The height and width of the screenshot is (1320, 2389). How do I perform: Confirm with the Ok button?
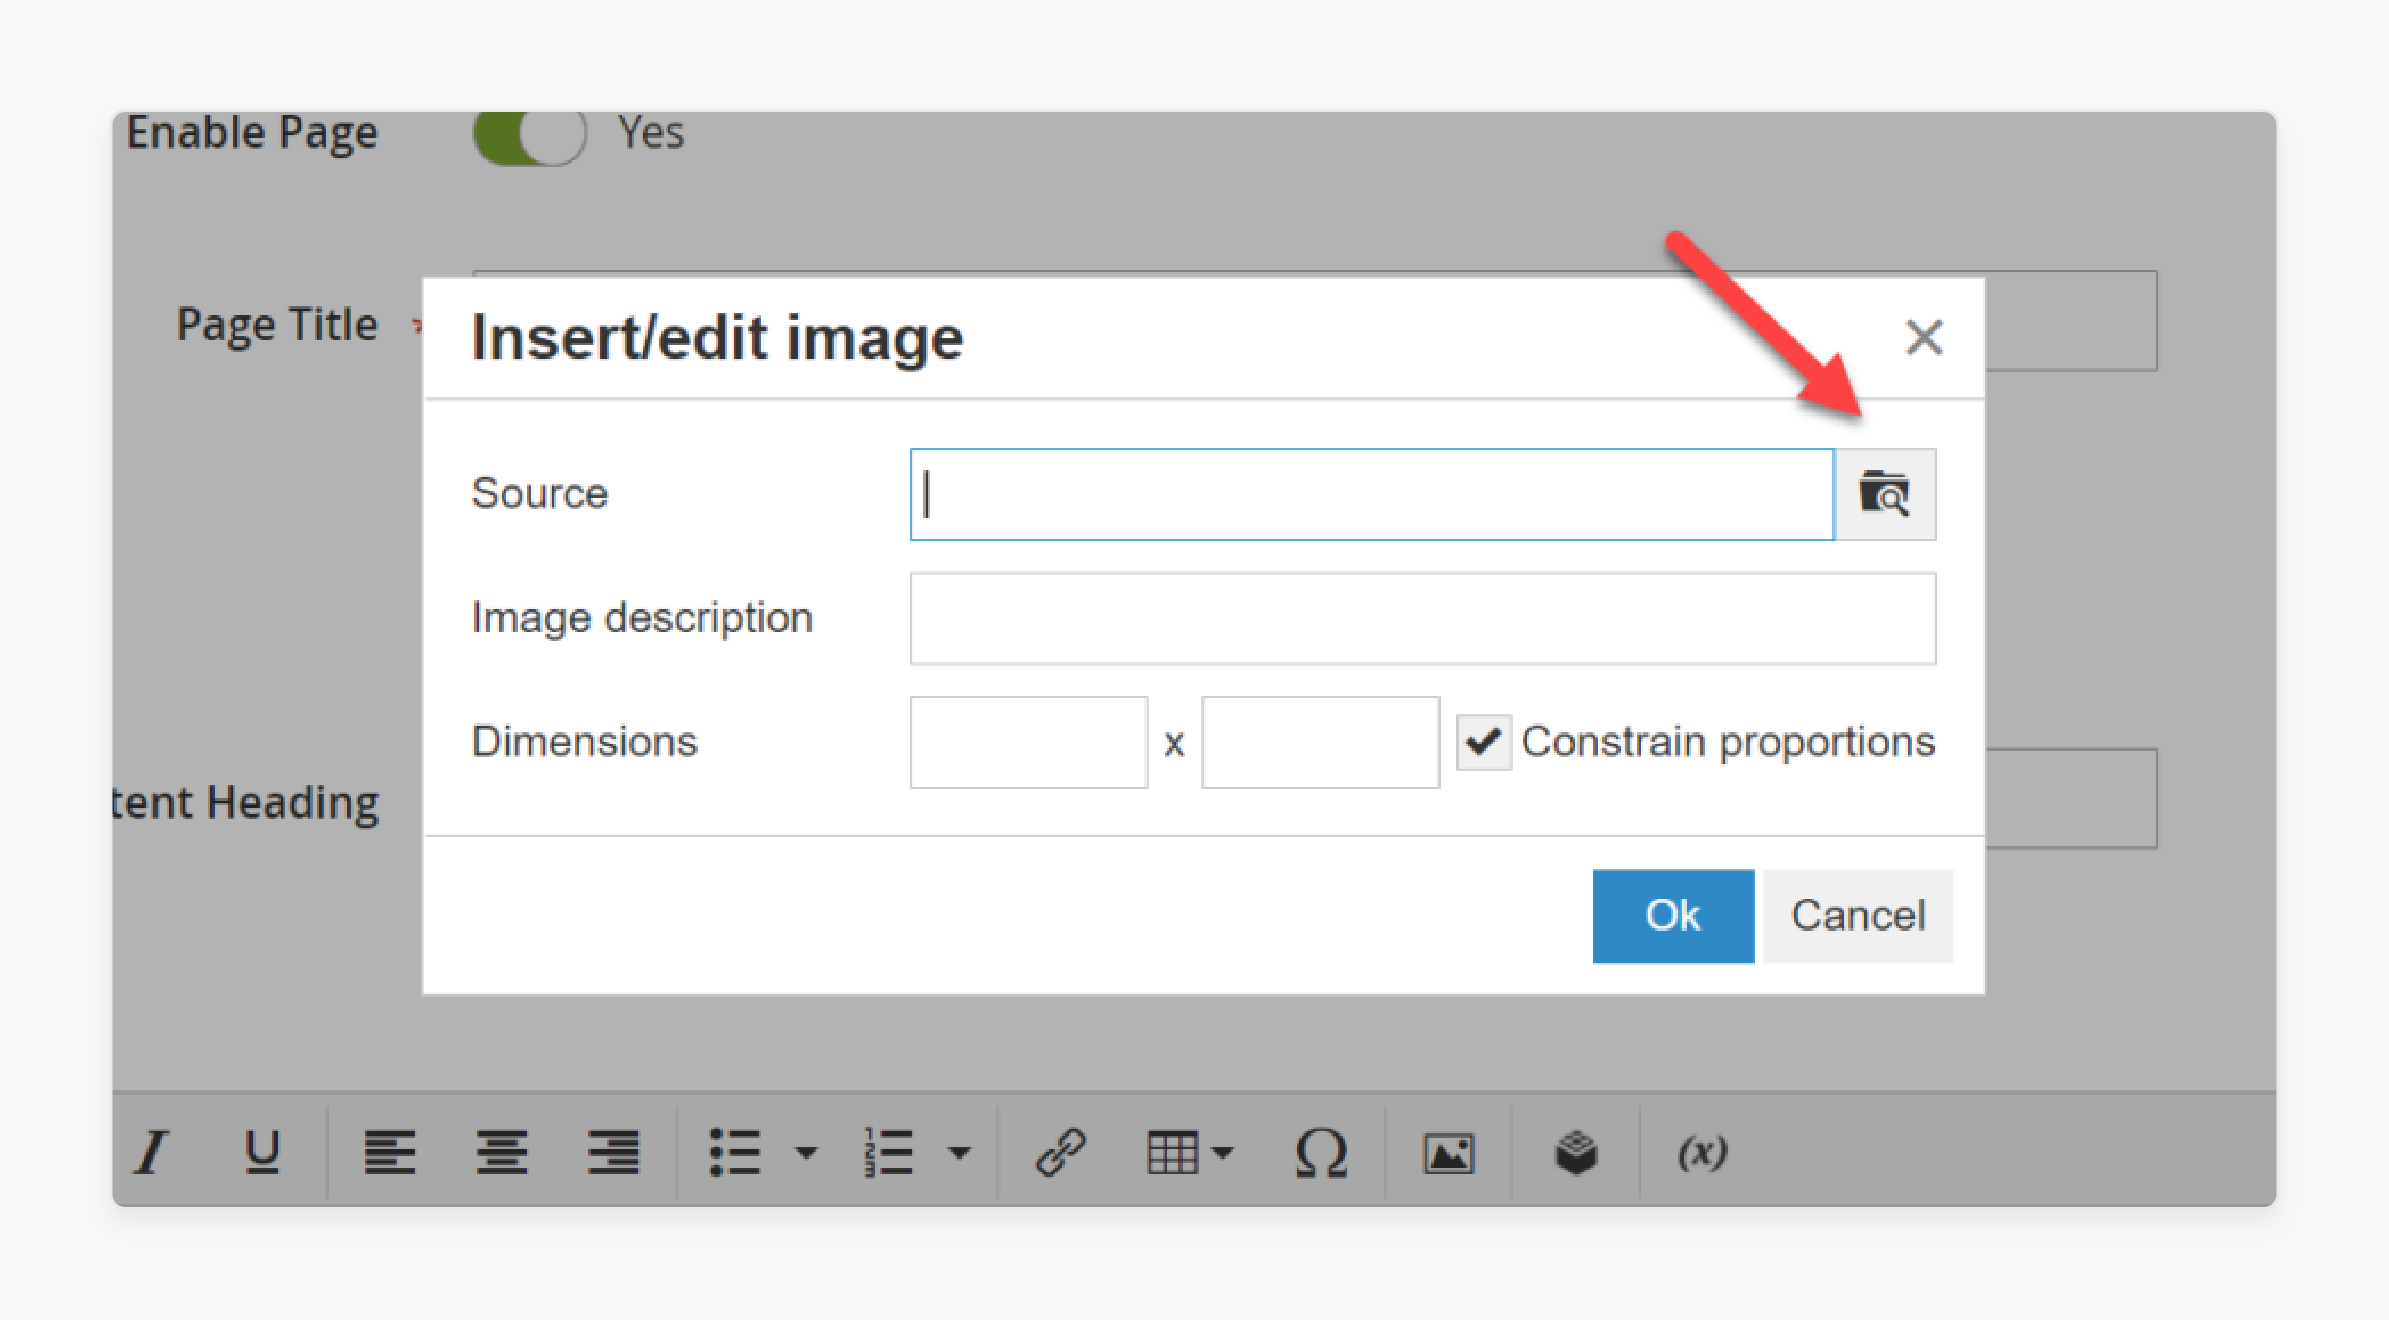[x=1673, y=916]
